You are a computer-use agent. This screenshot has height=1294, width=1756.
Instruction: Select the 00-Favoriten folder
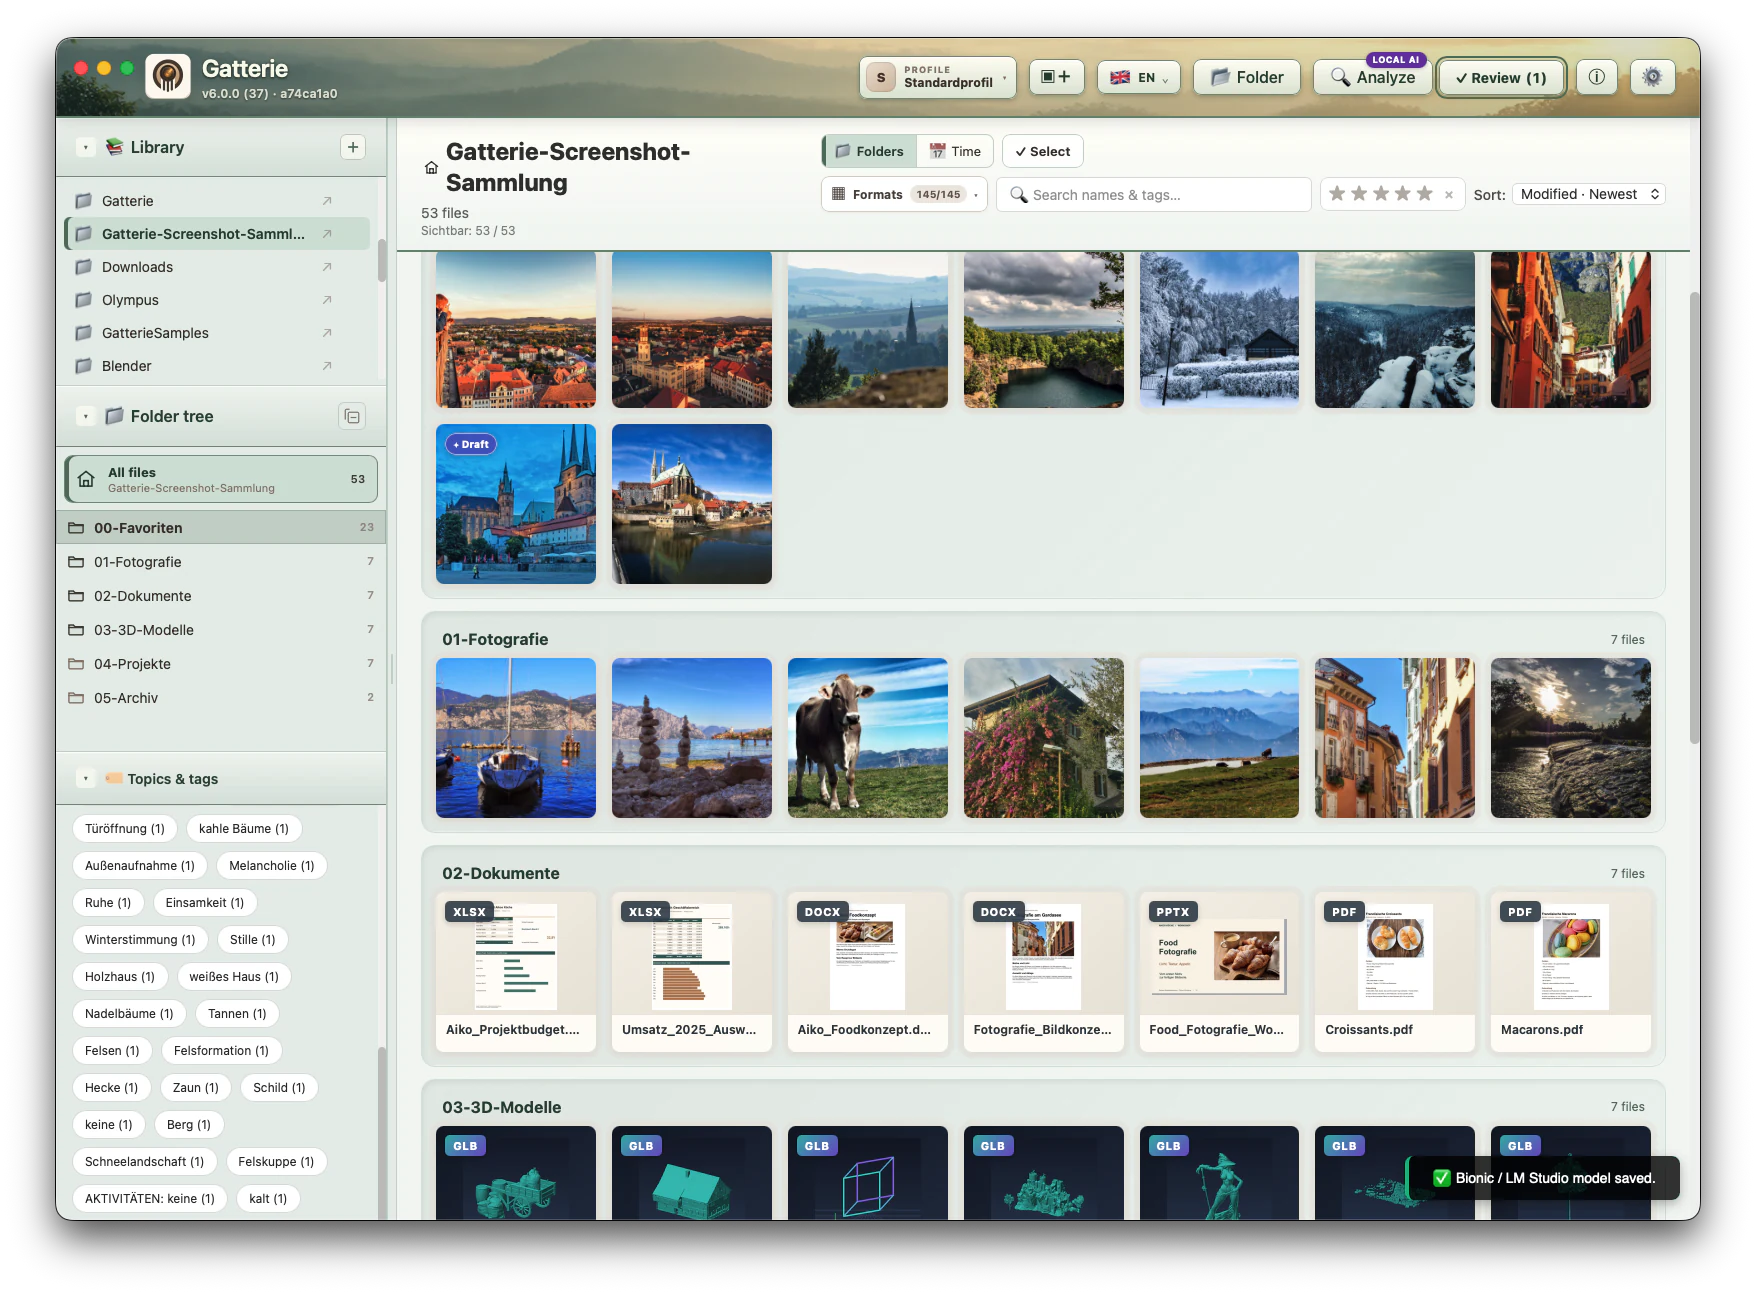coord(221,527)
